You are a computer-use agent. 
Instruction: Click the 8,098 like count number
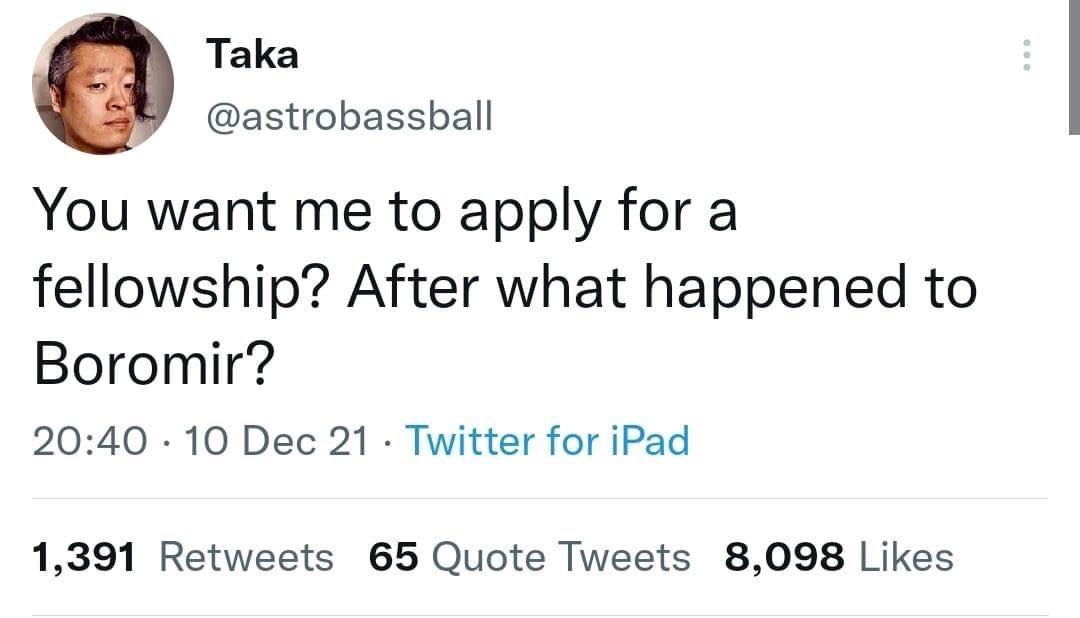tap(783, 557)
